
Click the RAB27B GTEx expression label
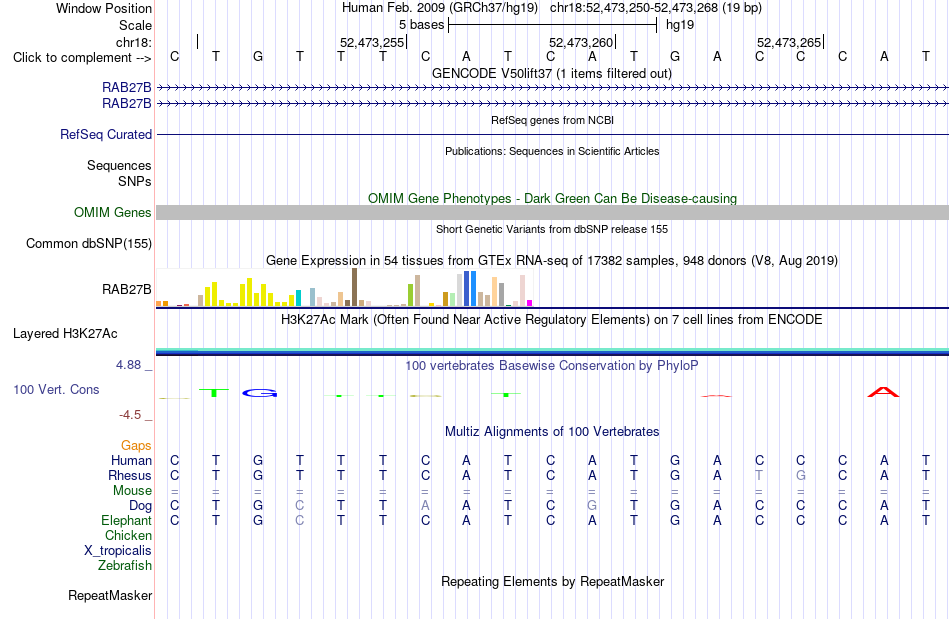click(127, 290)
